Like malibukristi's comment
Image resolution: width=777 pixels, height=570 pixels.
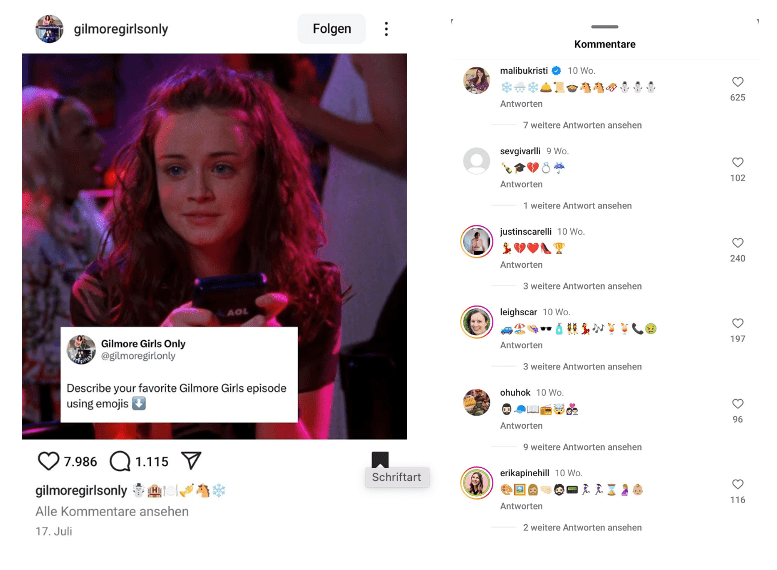pyautogui.click(x=737, y=82)
